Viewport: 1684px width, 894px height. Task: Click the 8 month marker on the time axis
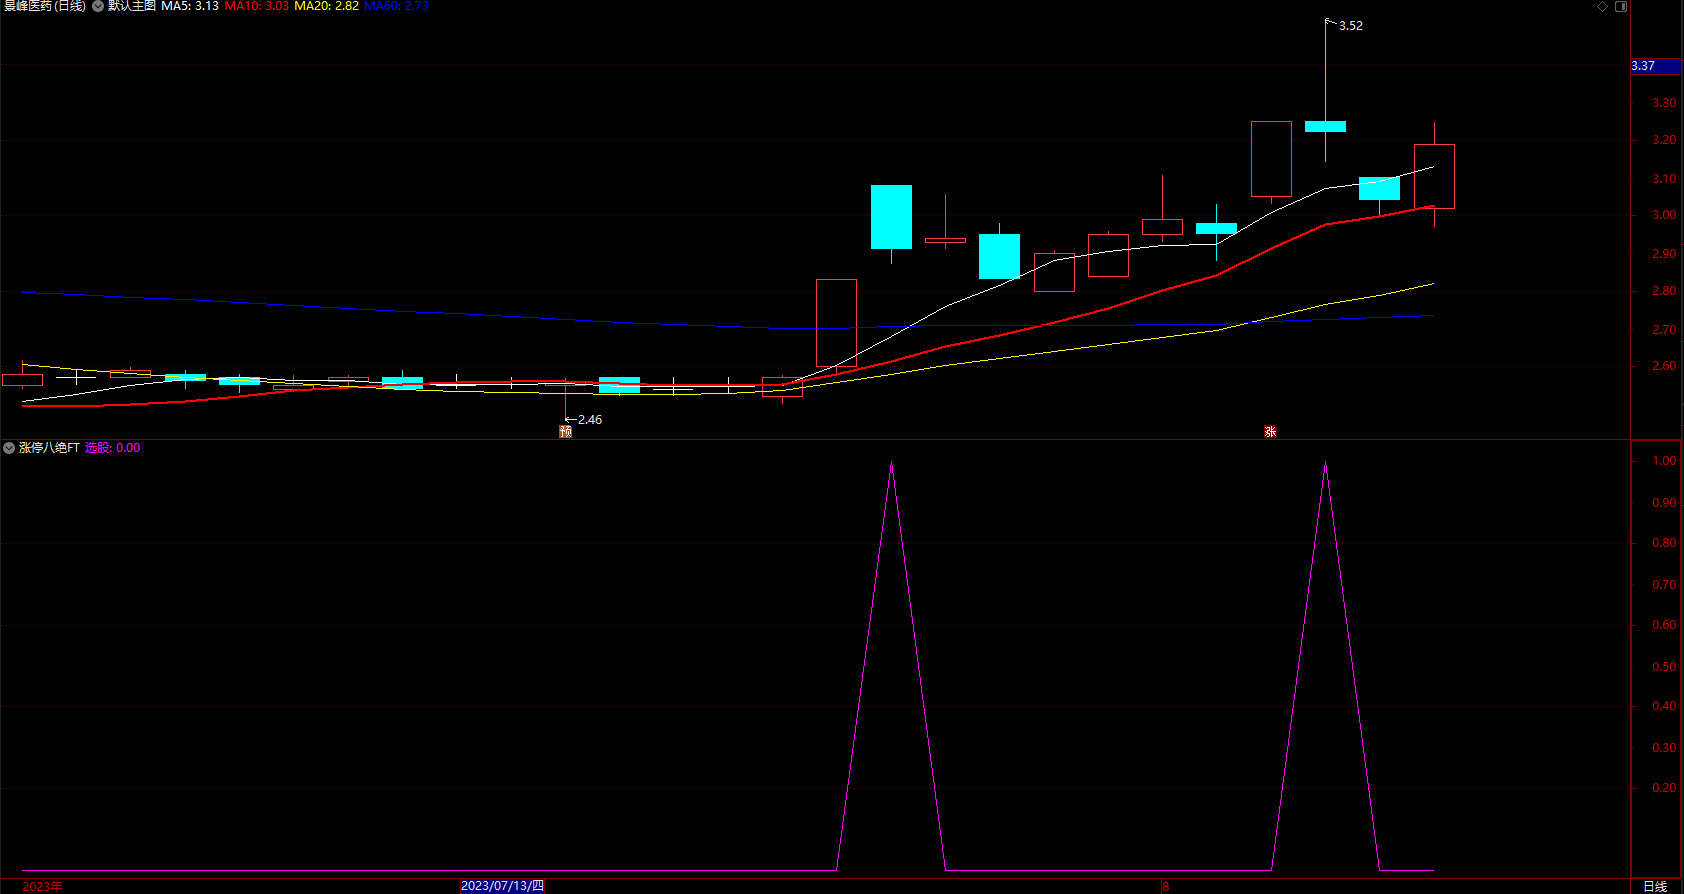1165,887
